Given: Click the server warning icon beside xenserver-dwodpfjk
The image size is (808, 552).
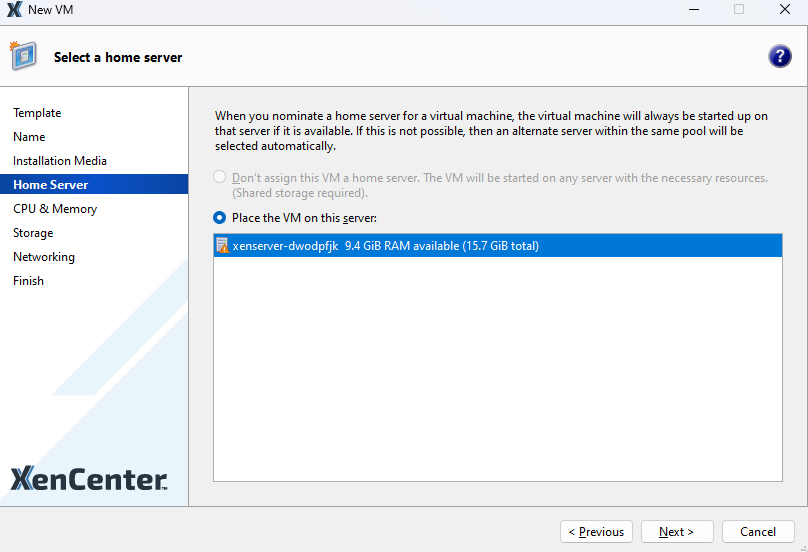Looking at the screenshot, I should point(222,246).
